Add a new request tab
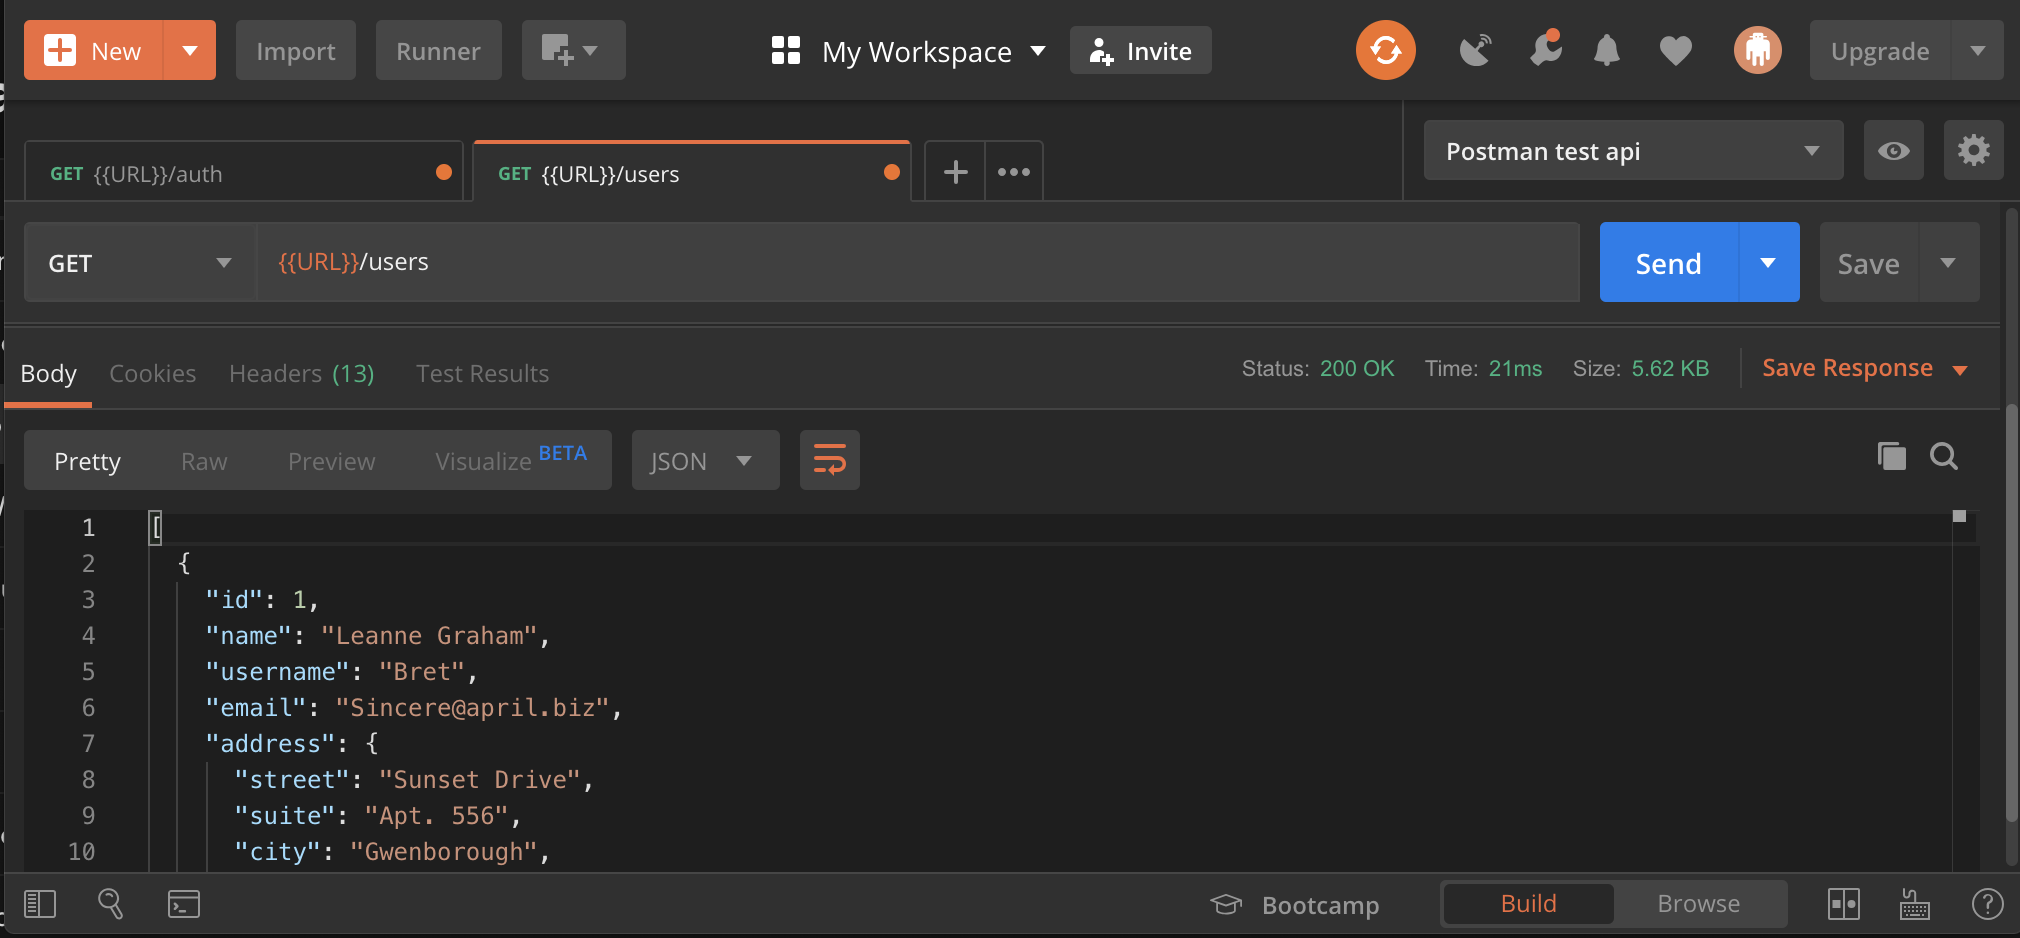The width and height of the screenshot is (2020, 938). pos(956,172)
